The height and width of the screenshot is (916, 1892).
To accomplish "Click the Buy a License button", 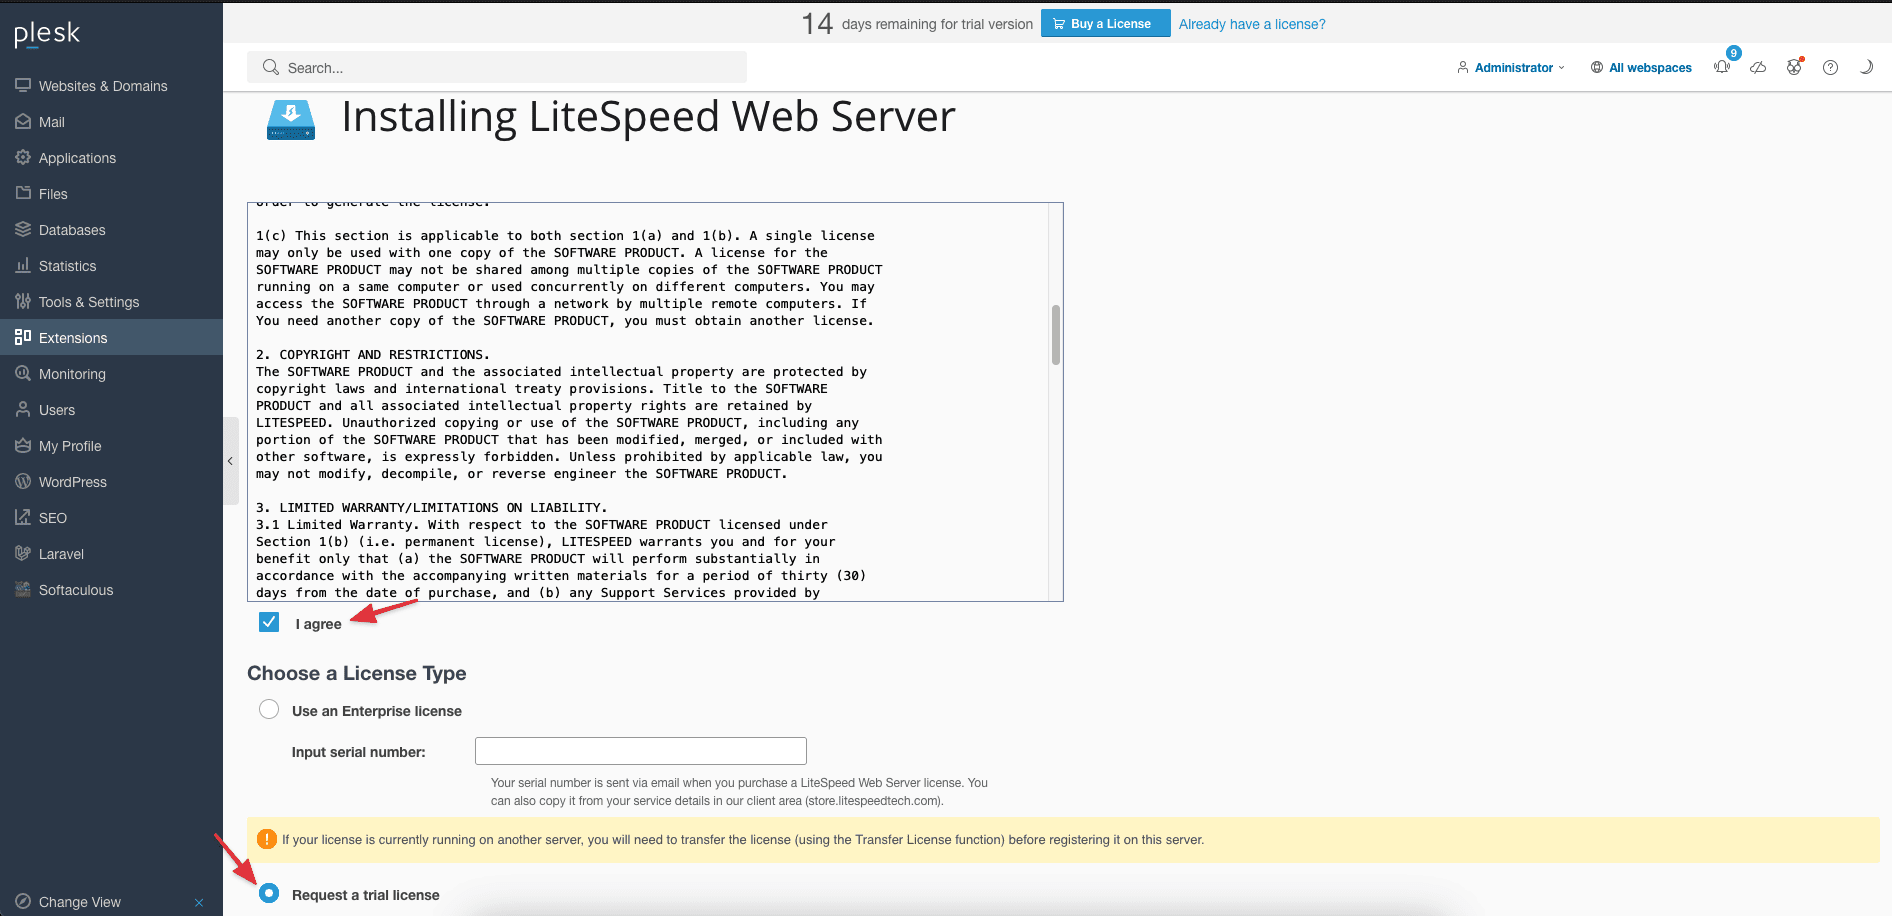I will point(1105,24).
